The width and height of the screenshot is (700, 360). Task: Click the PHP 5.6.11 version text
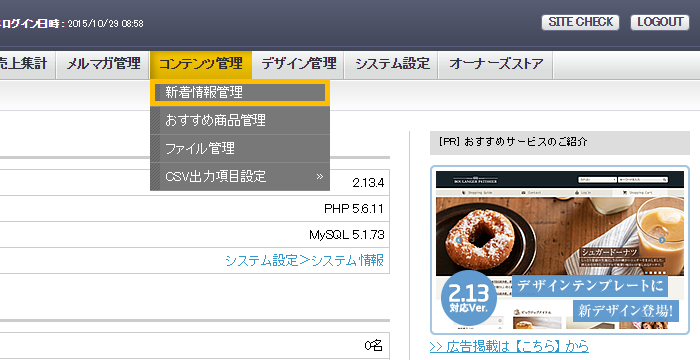(x=354, y=209)
